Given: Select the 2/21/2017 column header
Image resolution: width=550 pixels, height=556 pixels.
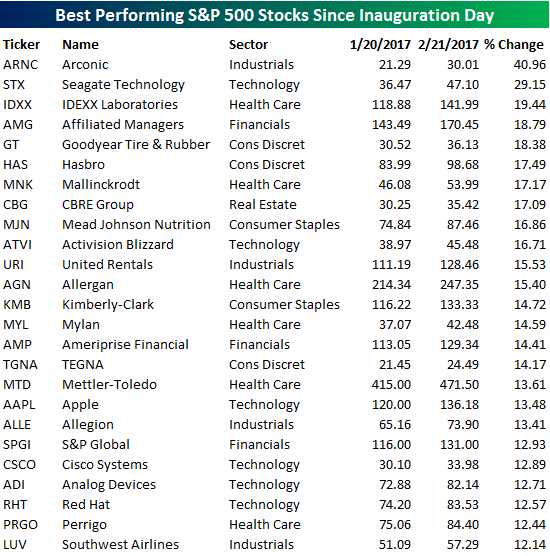Looking at the screenshot, I should tap(448, 45).
